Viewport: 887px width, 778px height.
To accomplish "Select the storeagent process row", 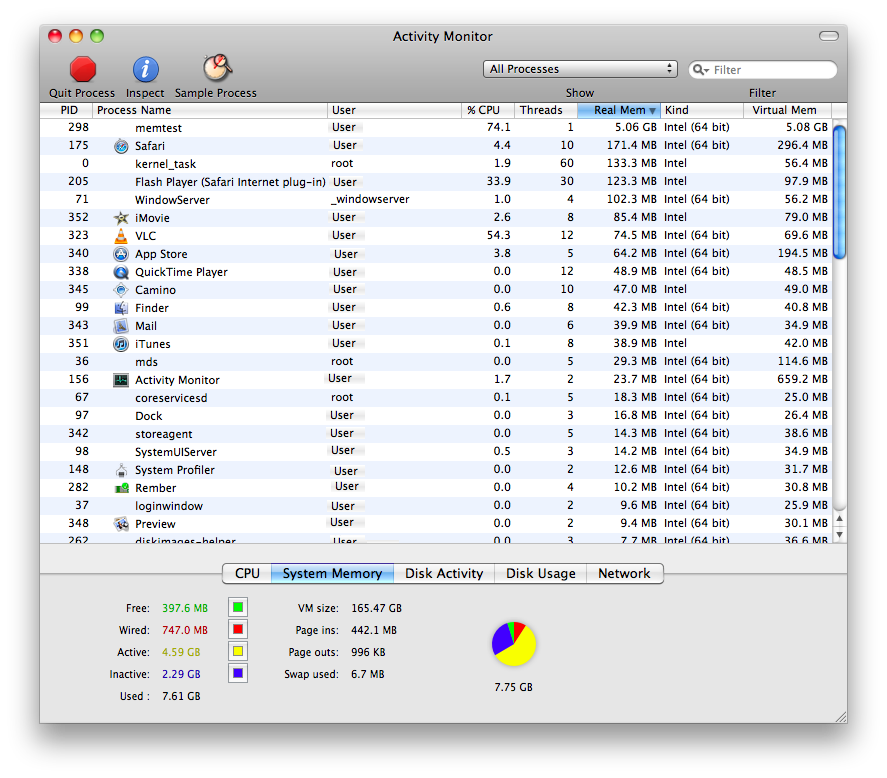I will click(x=436, y=434).
